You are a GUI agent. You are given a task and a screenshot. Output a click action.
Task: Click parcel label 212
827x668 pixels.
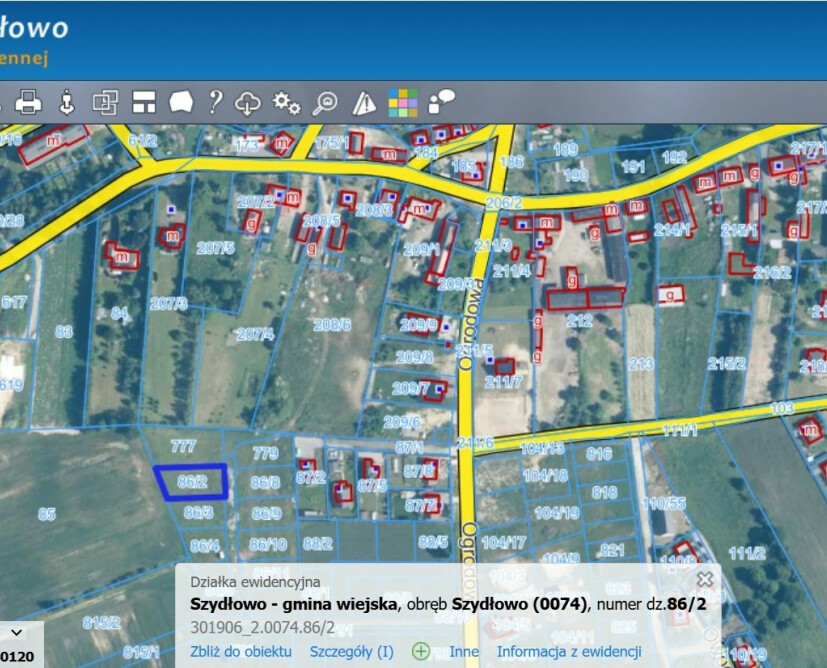(x=579, y=320)
